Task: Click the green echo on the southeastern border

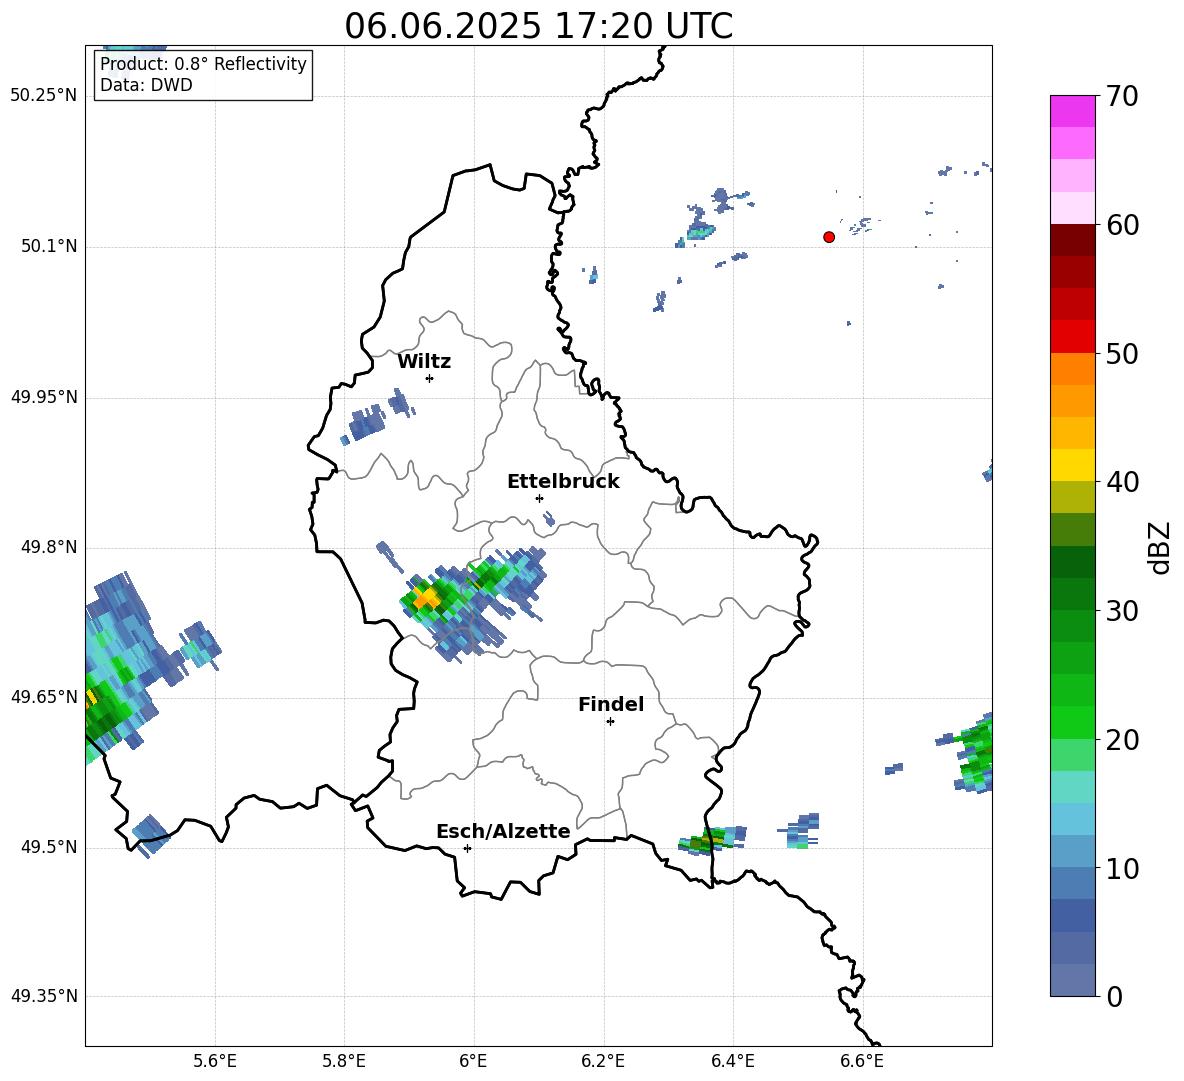Action: [x=711, y=839]
